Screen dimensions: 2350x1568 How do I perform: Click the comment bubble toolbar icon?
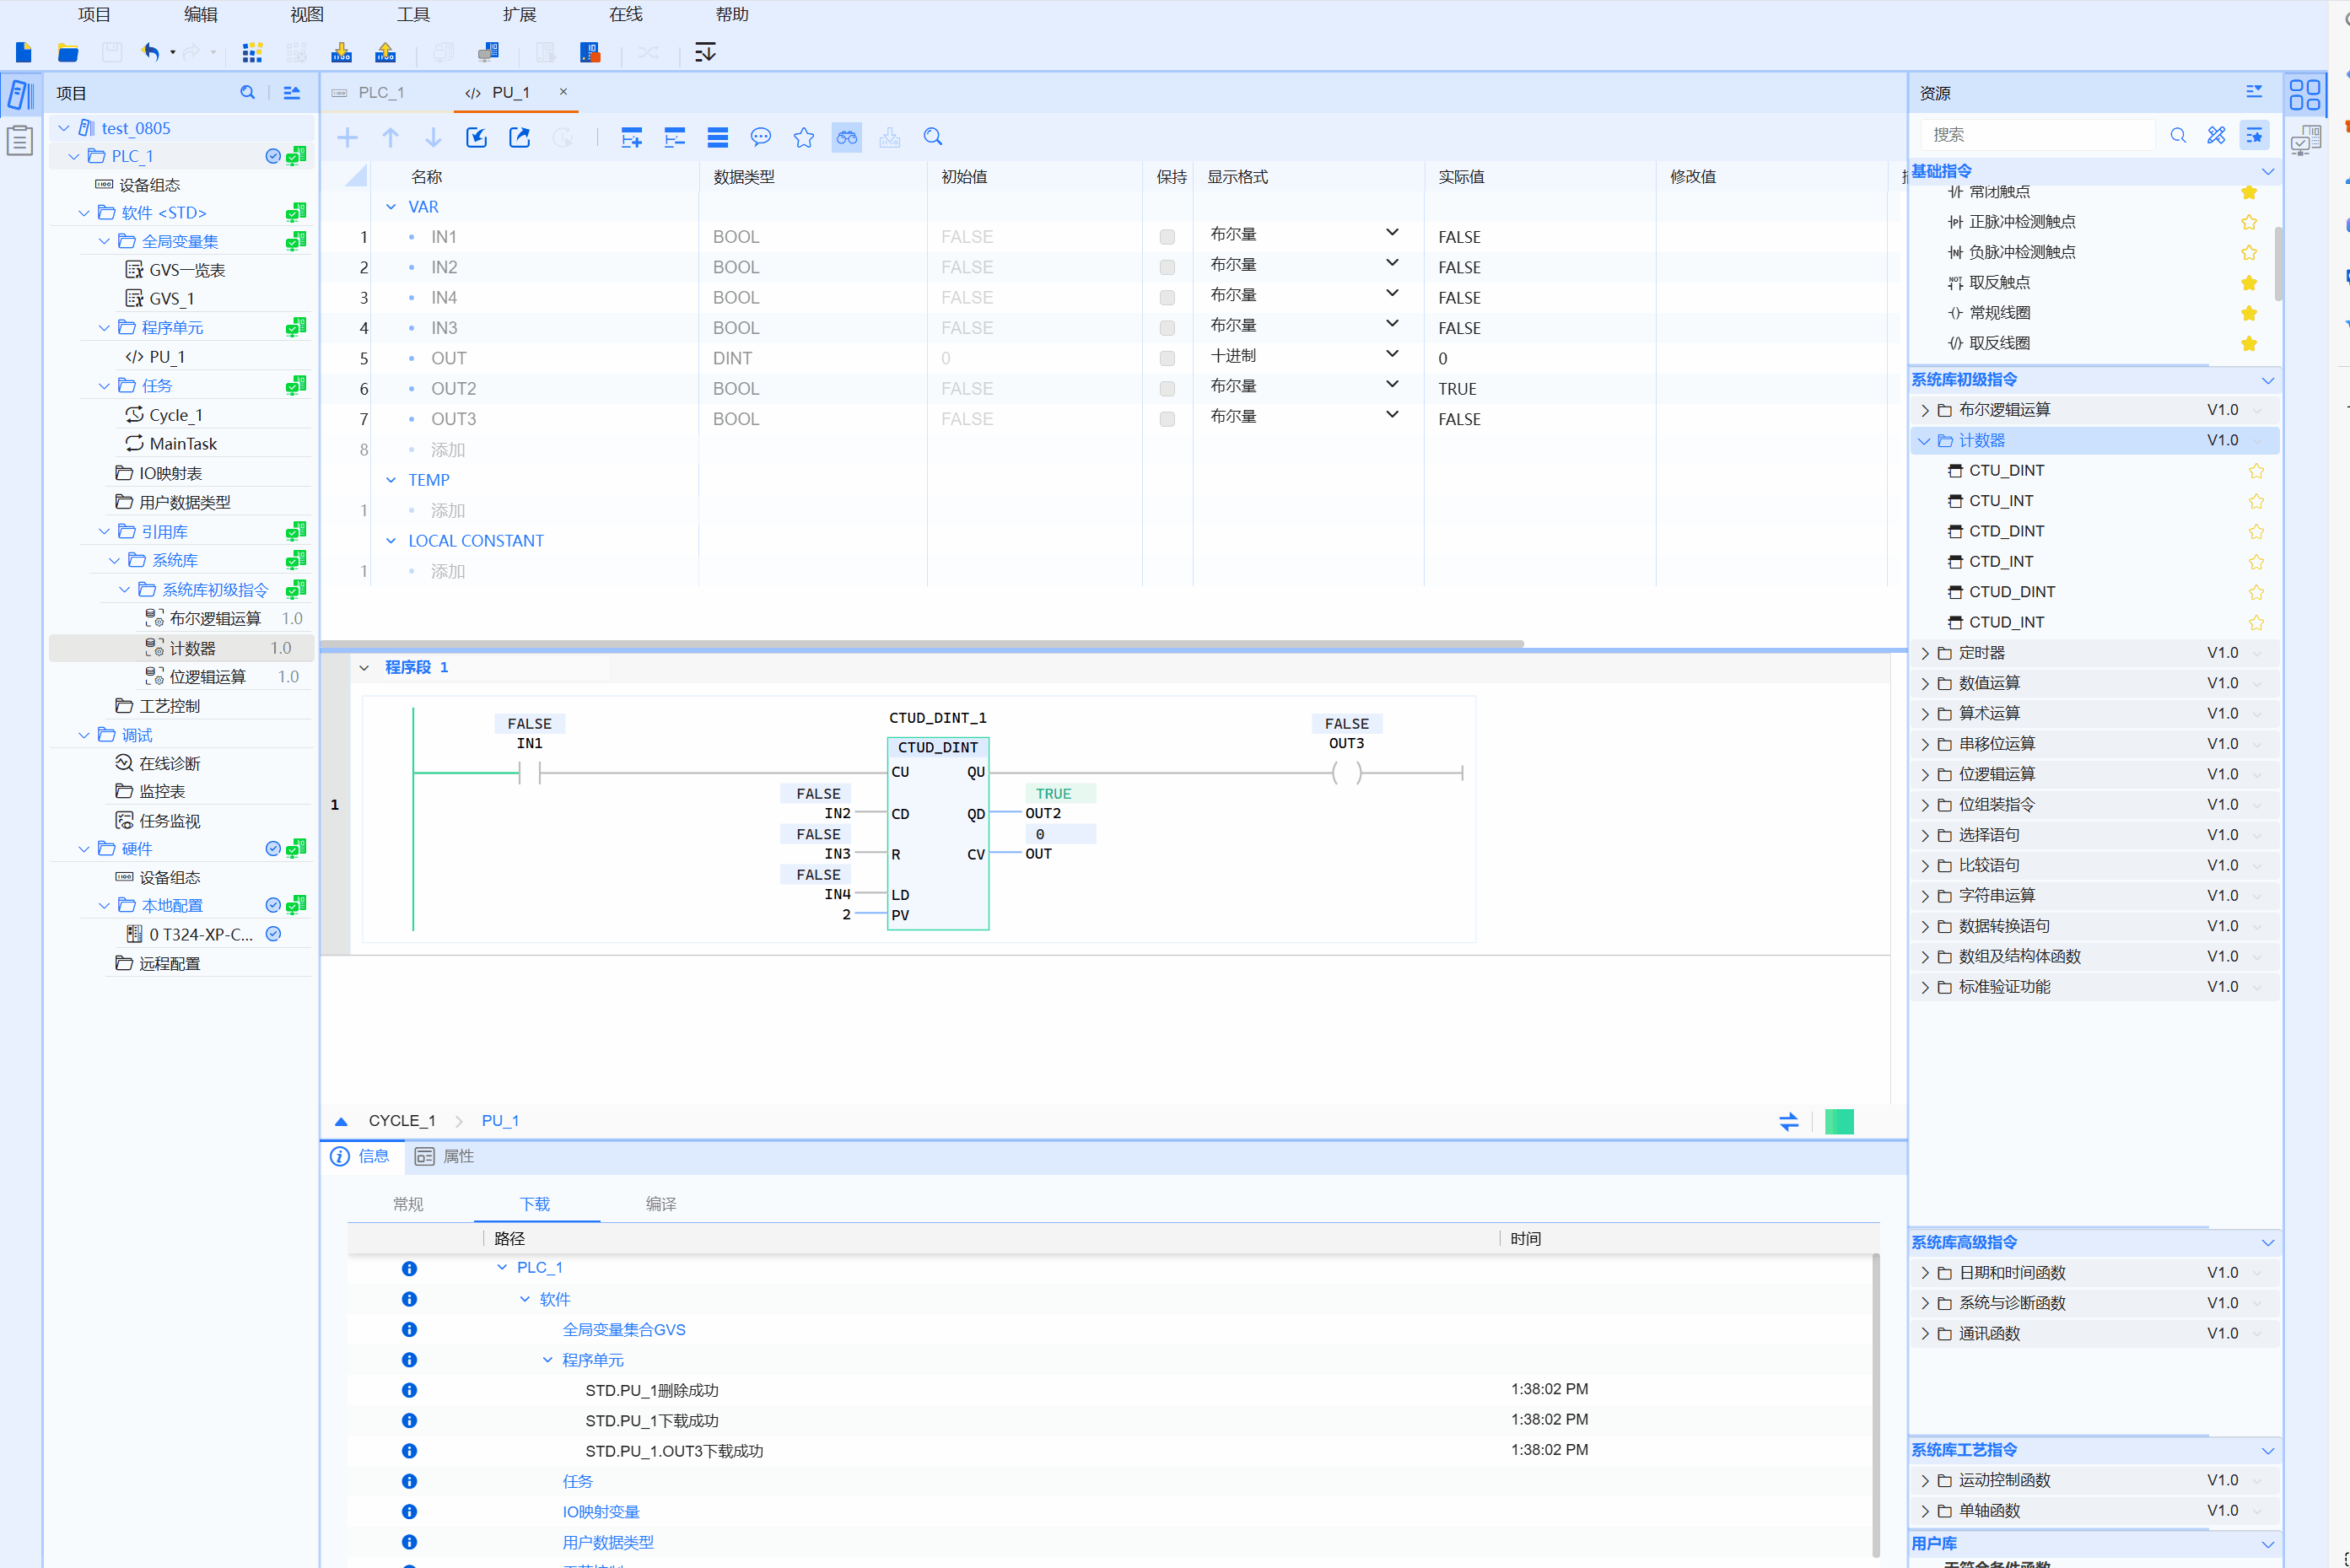point(760,137)
